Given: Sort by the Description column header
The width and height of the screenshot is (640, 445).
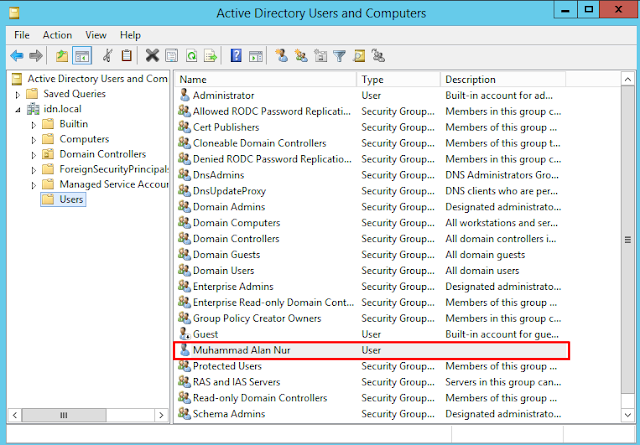Looking at the screenshot, I should (503, 79).
